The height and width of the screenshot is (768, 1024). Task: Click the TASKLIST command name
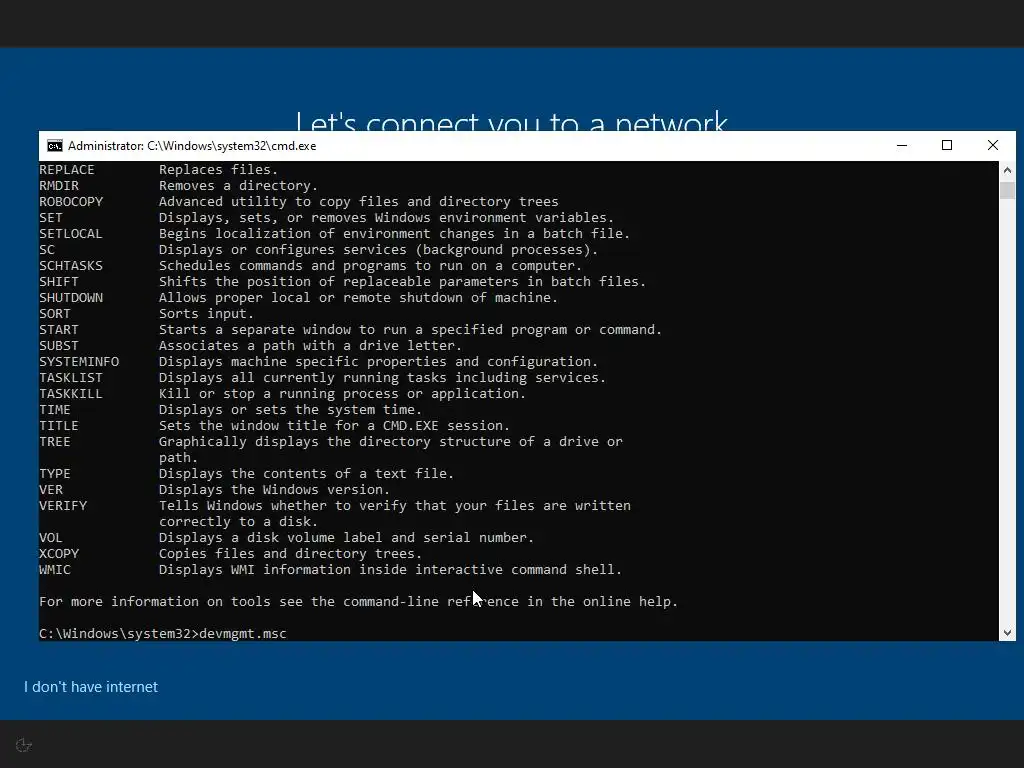coord(71,377)
